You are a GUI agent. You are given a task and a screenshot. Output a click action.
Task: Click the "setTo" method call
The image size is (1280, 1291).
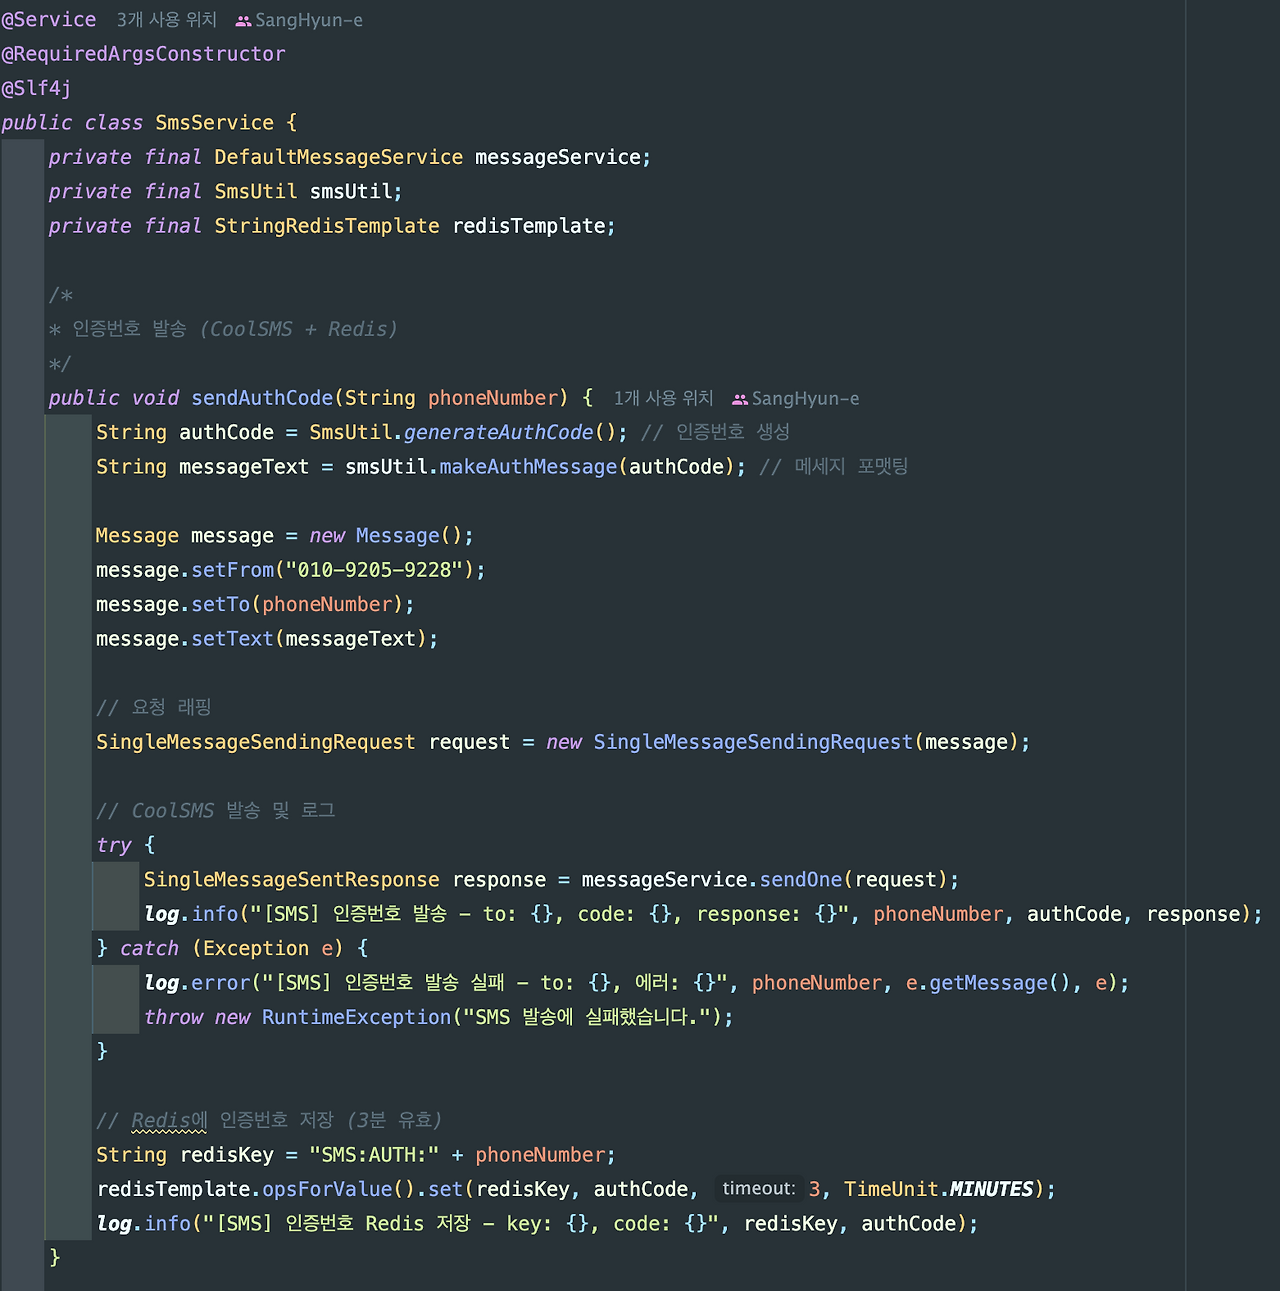click(x=221, y=604)
